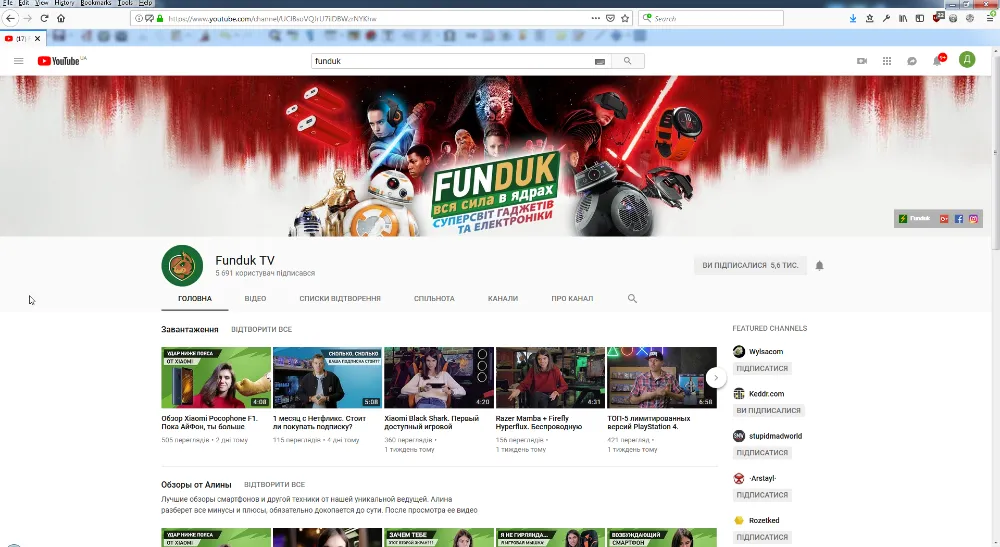Open the account avatar menu
This screenshot has width=1000, height=547.
click(967, 60)
